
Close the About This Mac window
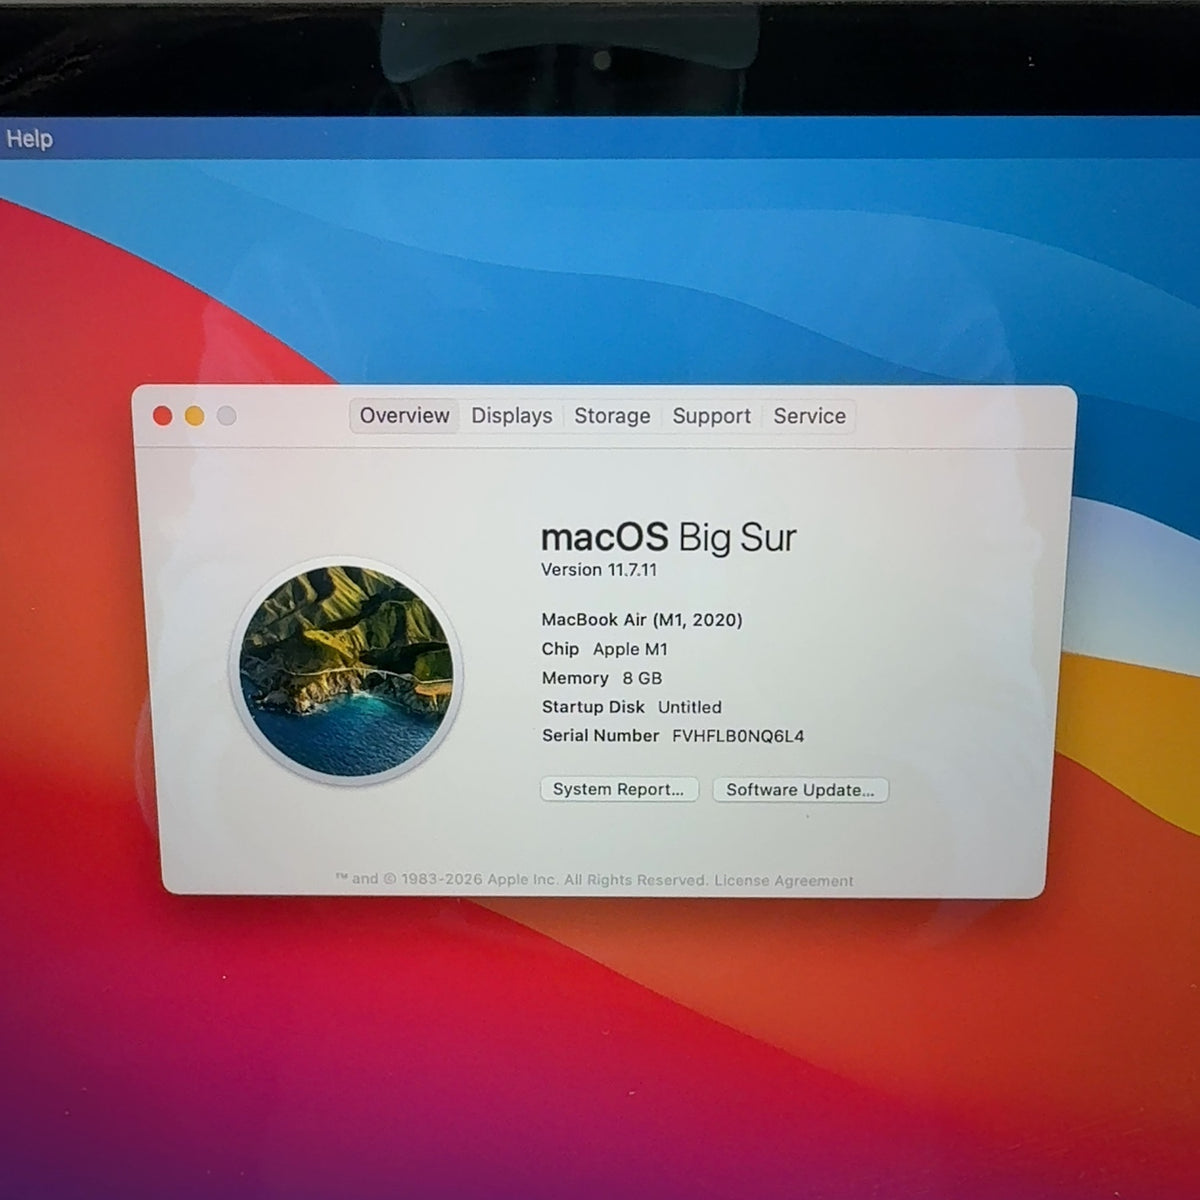(x=163, y=416)
